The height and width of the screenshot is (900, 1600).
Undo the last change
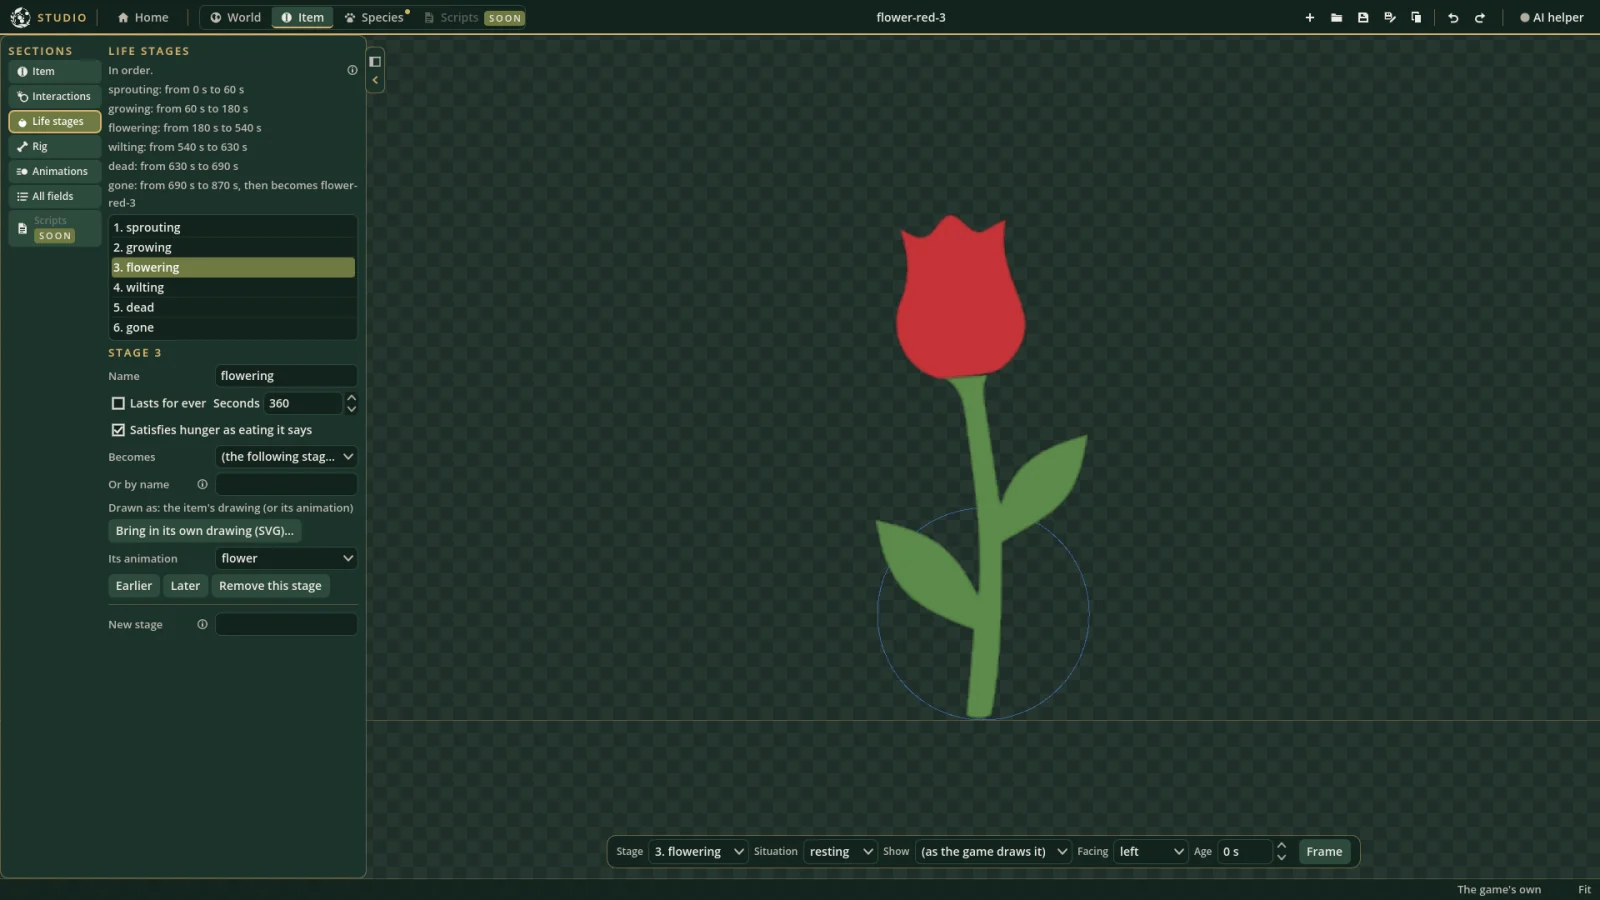point(1453,18)
